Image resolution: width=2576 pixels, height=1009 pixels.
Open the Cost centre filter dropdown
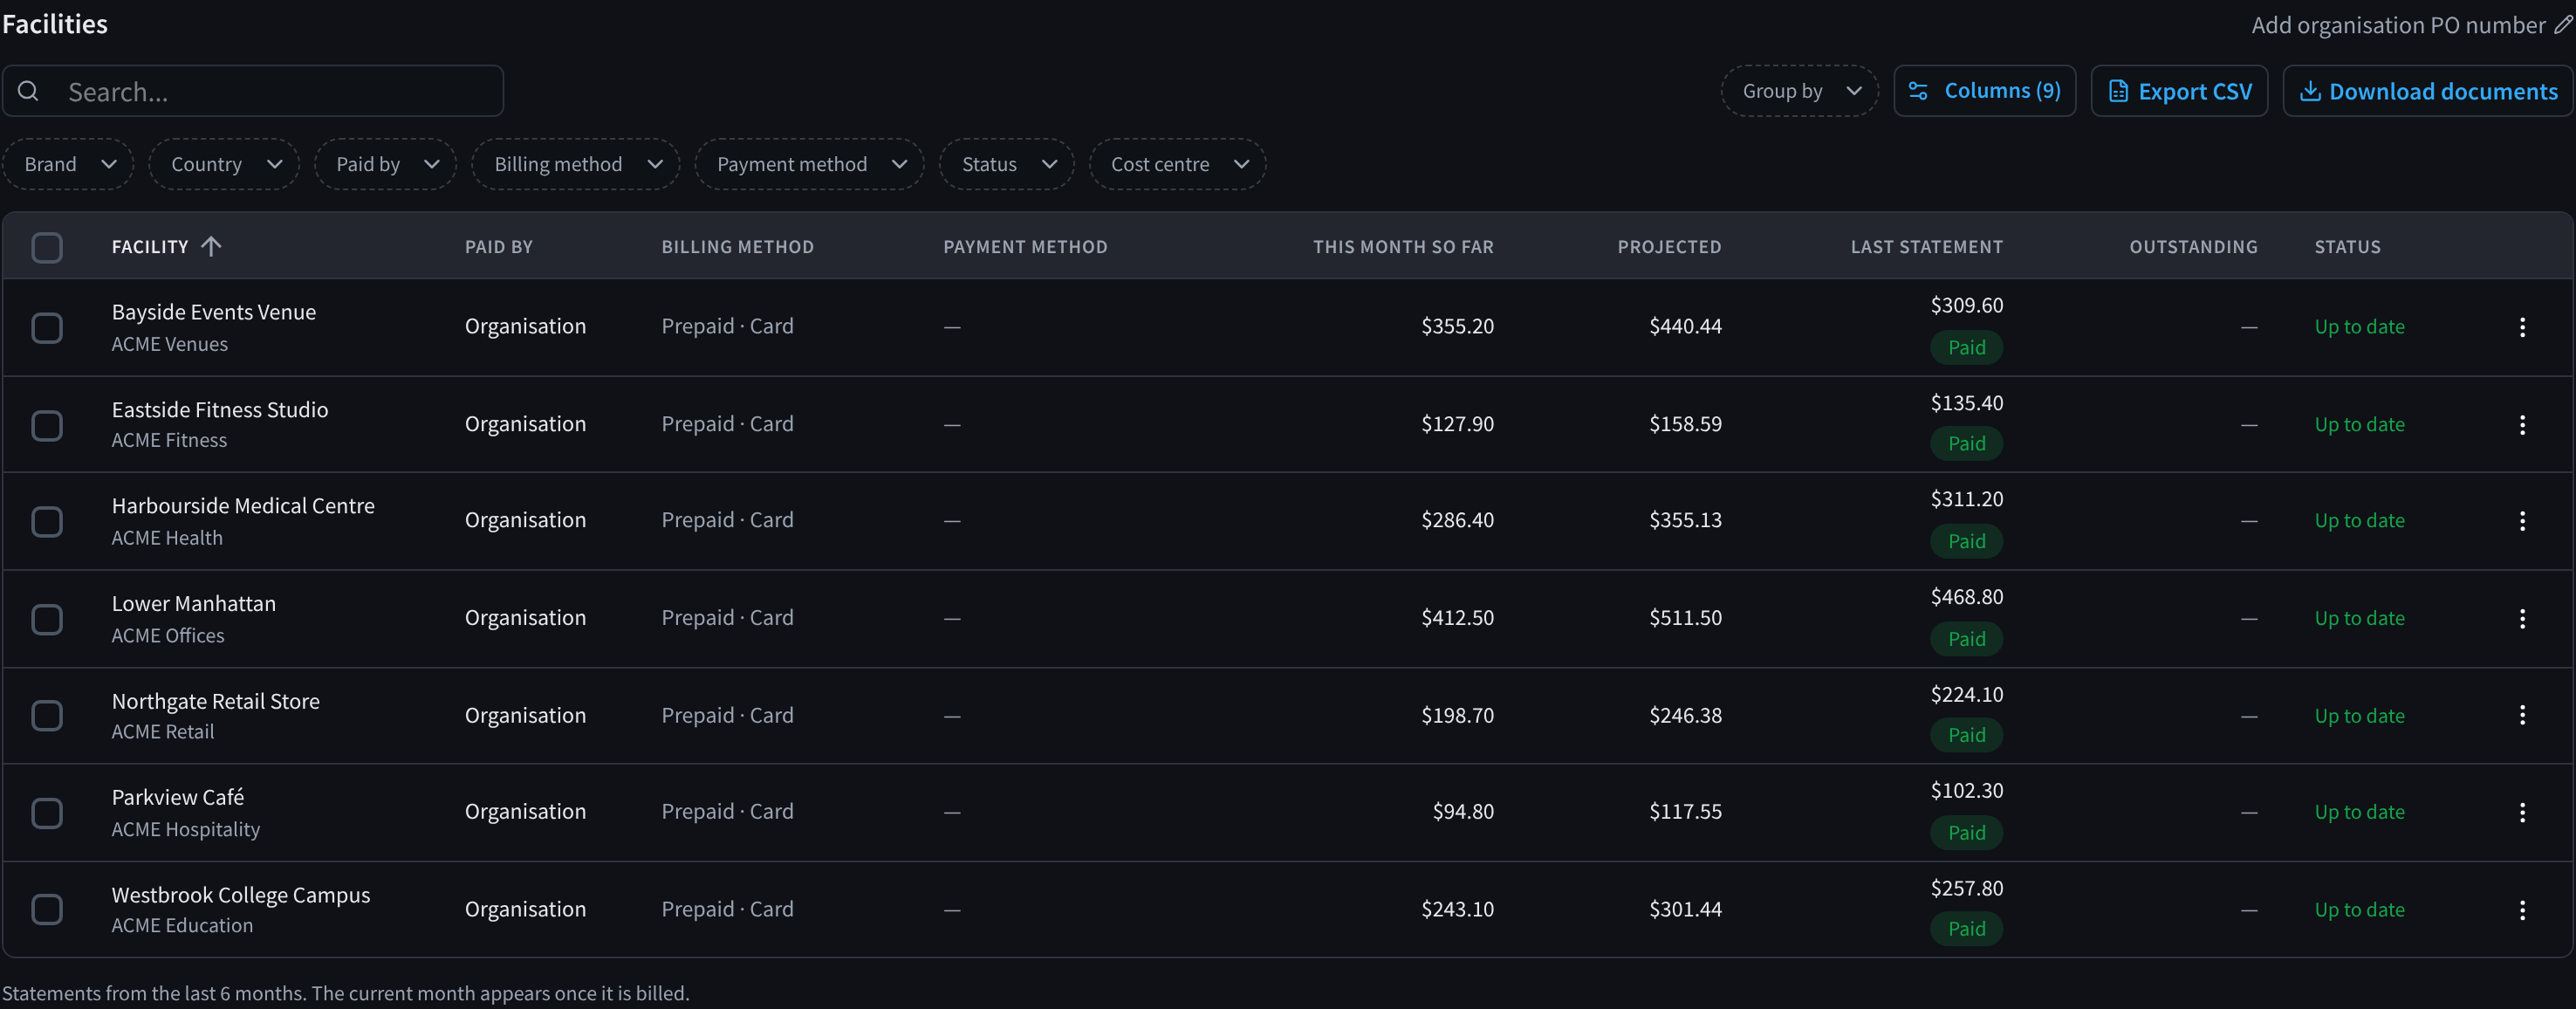tap(1177, 164)
